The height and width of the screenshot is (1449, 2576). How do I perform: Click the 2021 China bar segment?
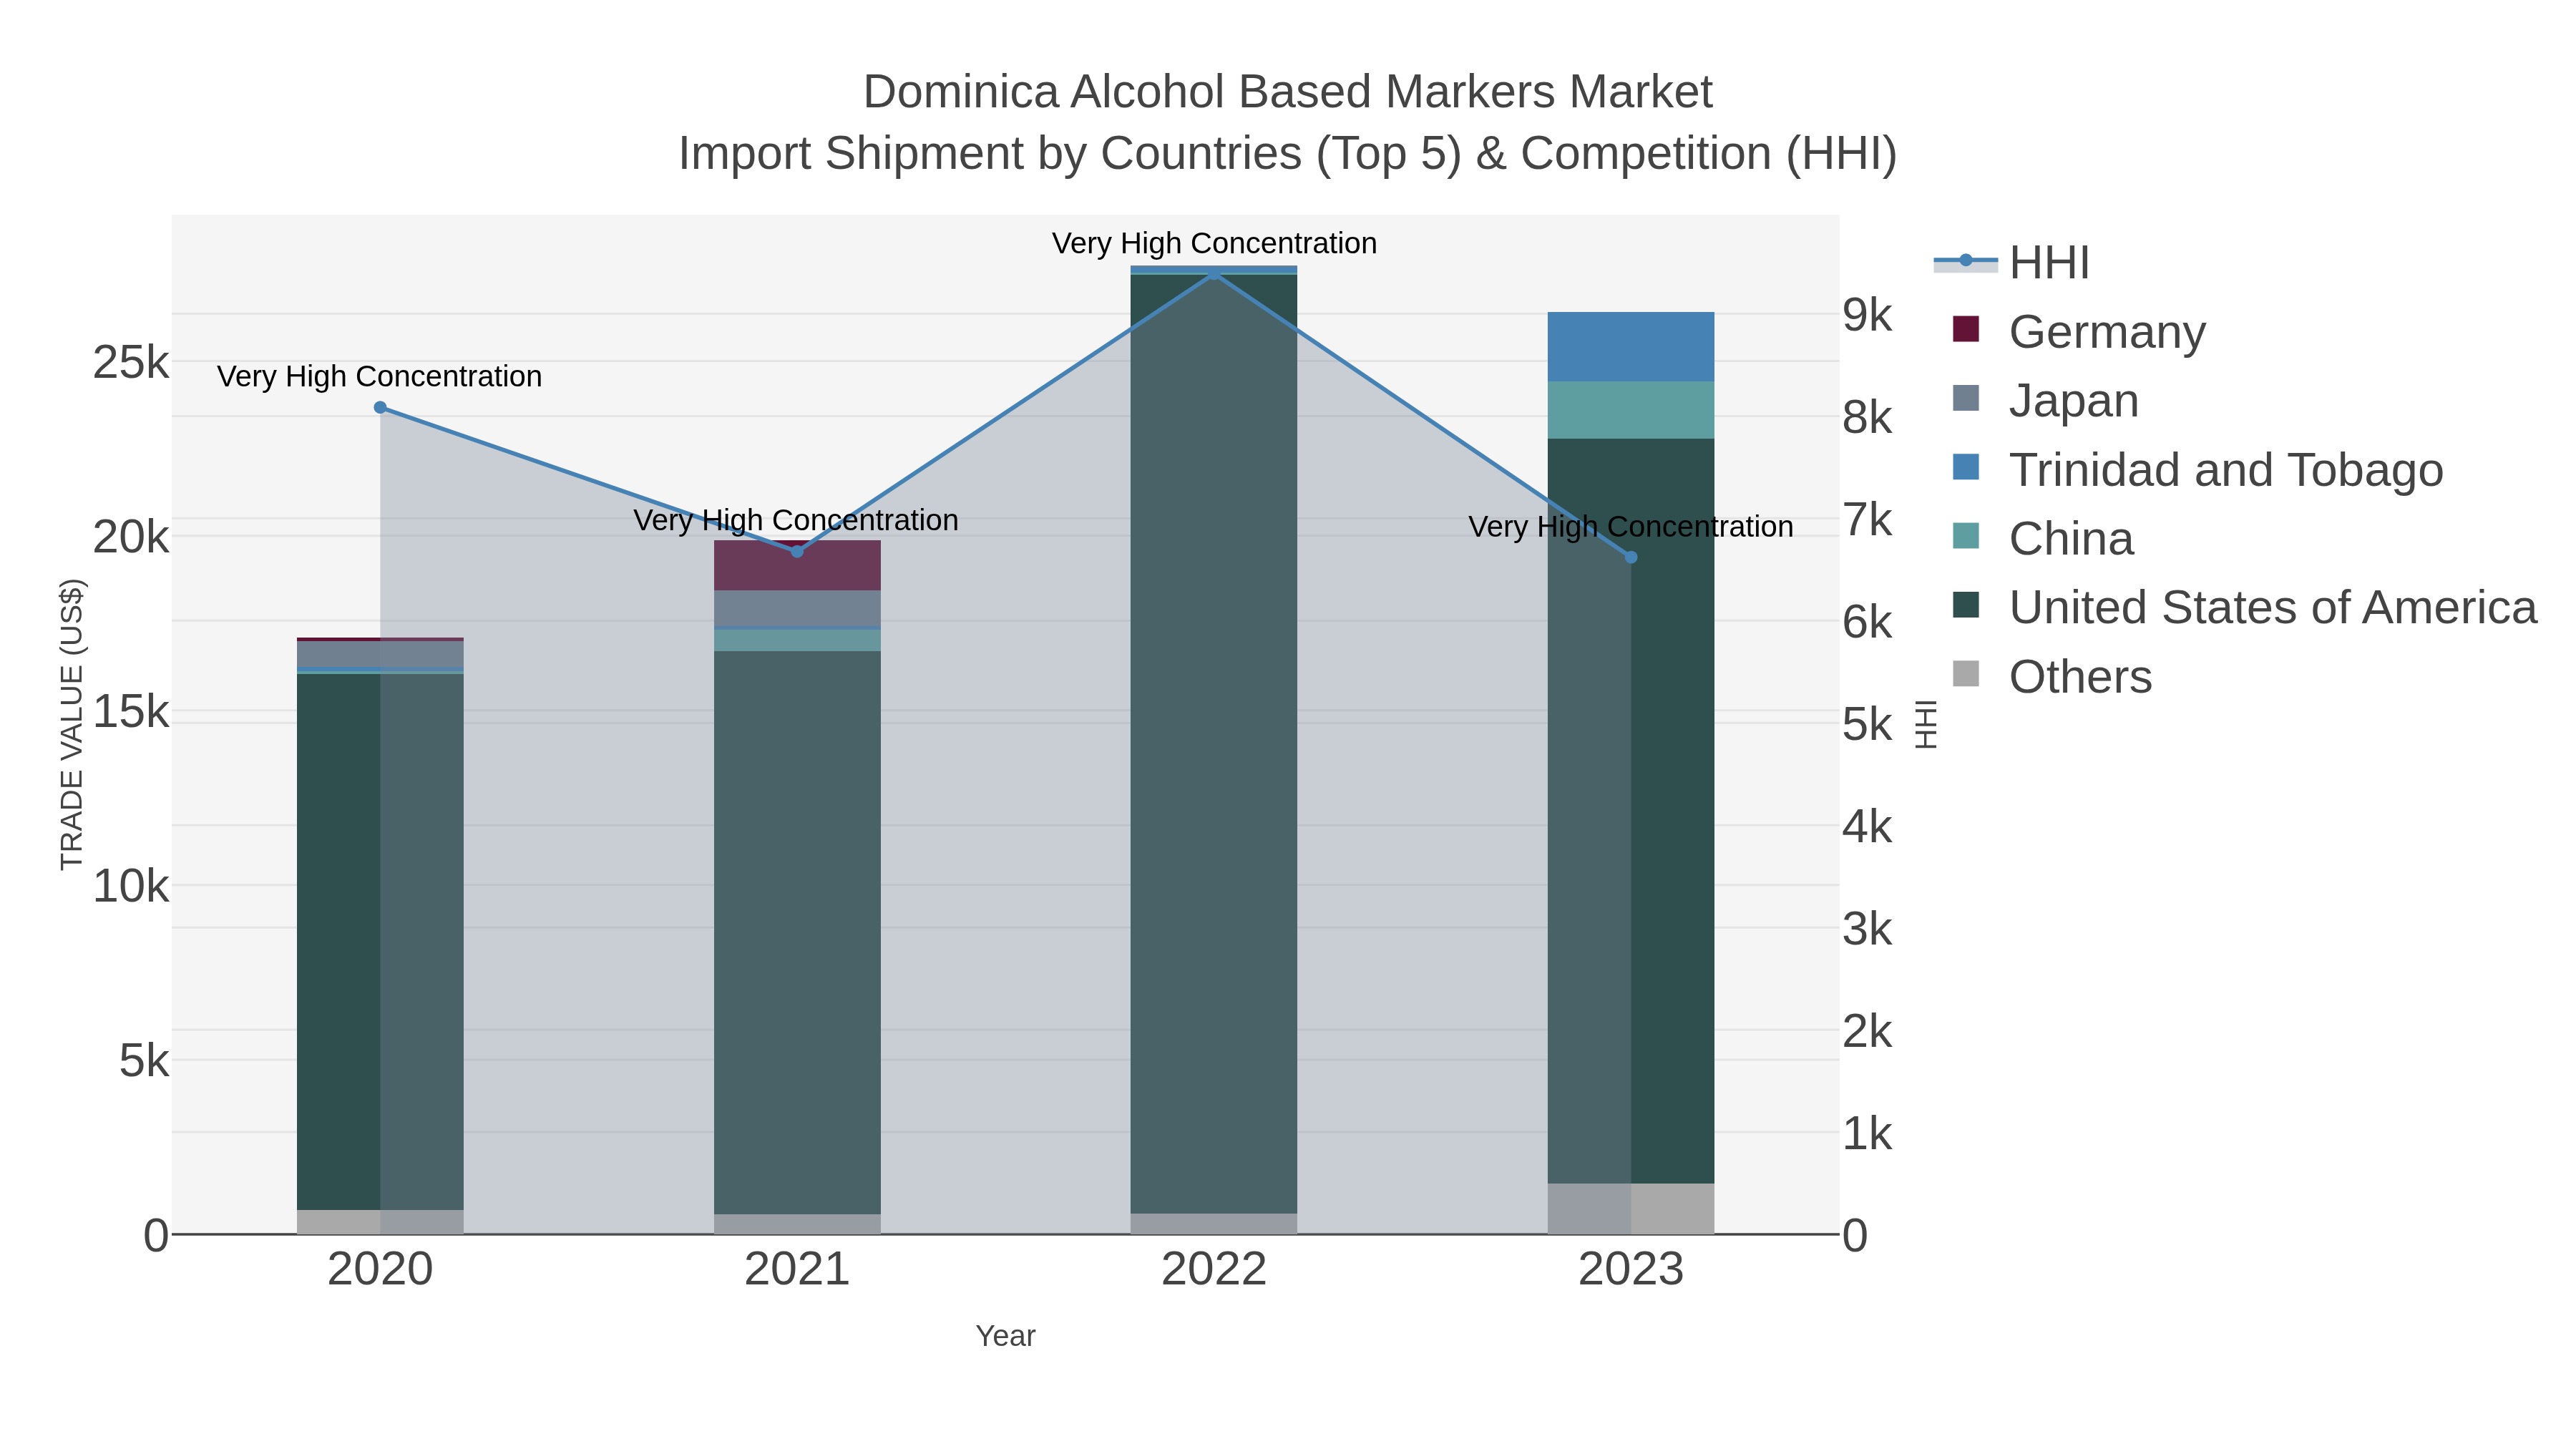pyautogui.click(x=797, y=640)
